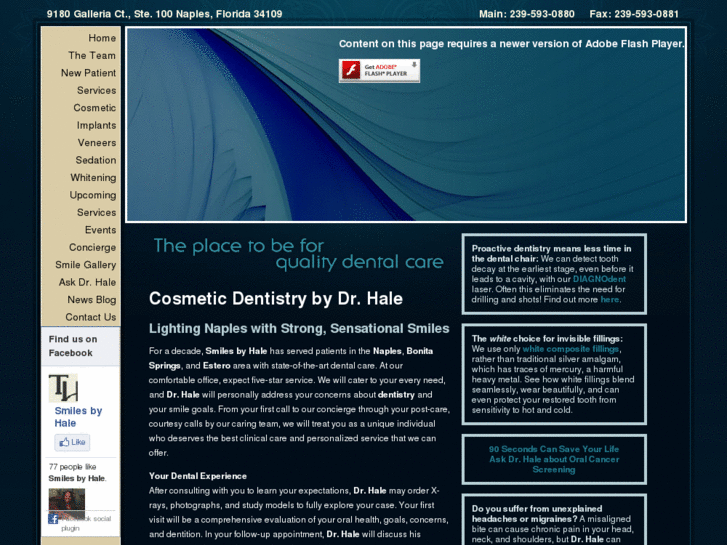Screen dimensions: 727x545
Task: Click 'Lighting Naples with Strong, Sensational Smiles' heading
Action: tap(299, 328)
